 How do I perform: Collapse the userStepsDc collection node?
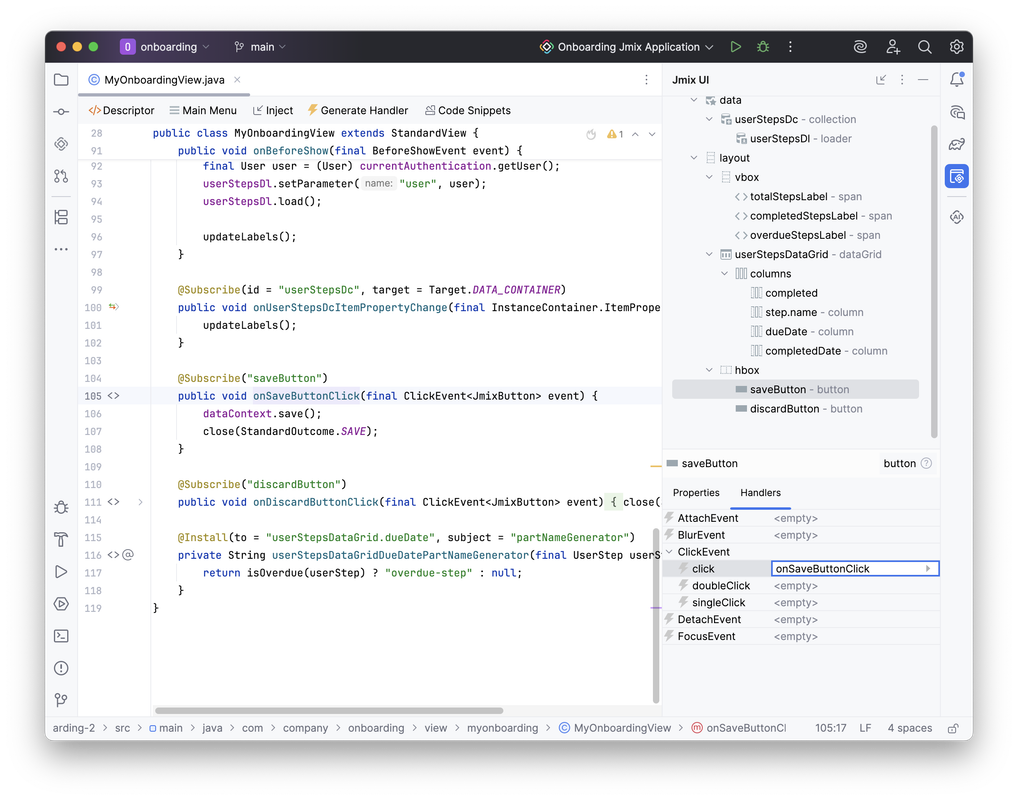[x=709, y=119]
